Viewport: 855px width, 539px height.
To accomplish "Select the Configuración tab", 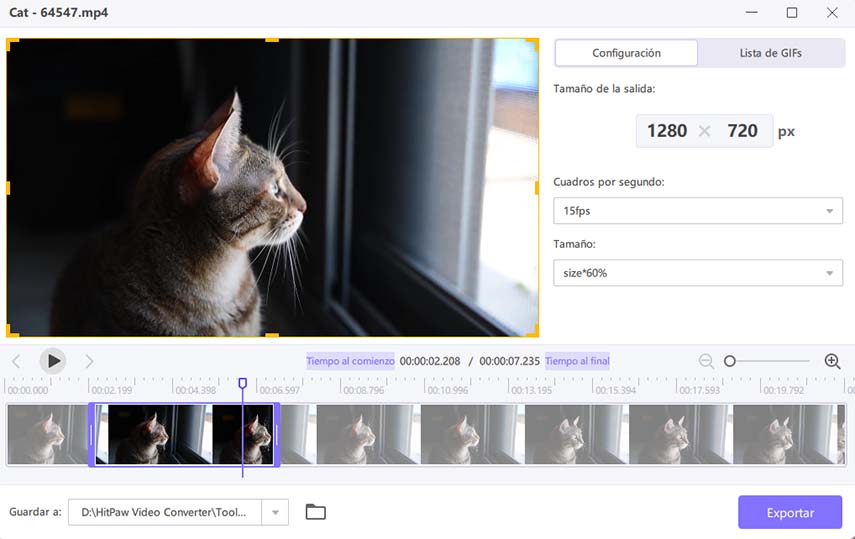I will (x=626, y=53).
